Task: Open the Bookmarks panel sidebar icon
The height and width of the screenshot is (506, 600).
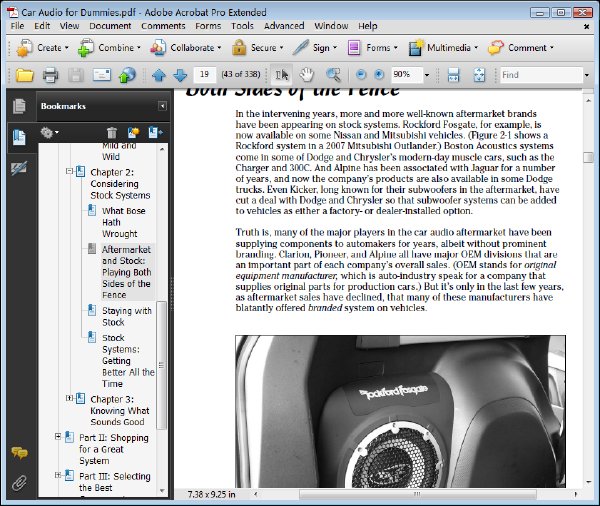Action: pyautogui.click(x=19, y=138)
